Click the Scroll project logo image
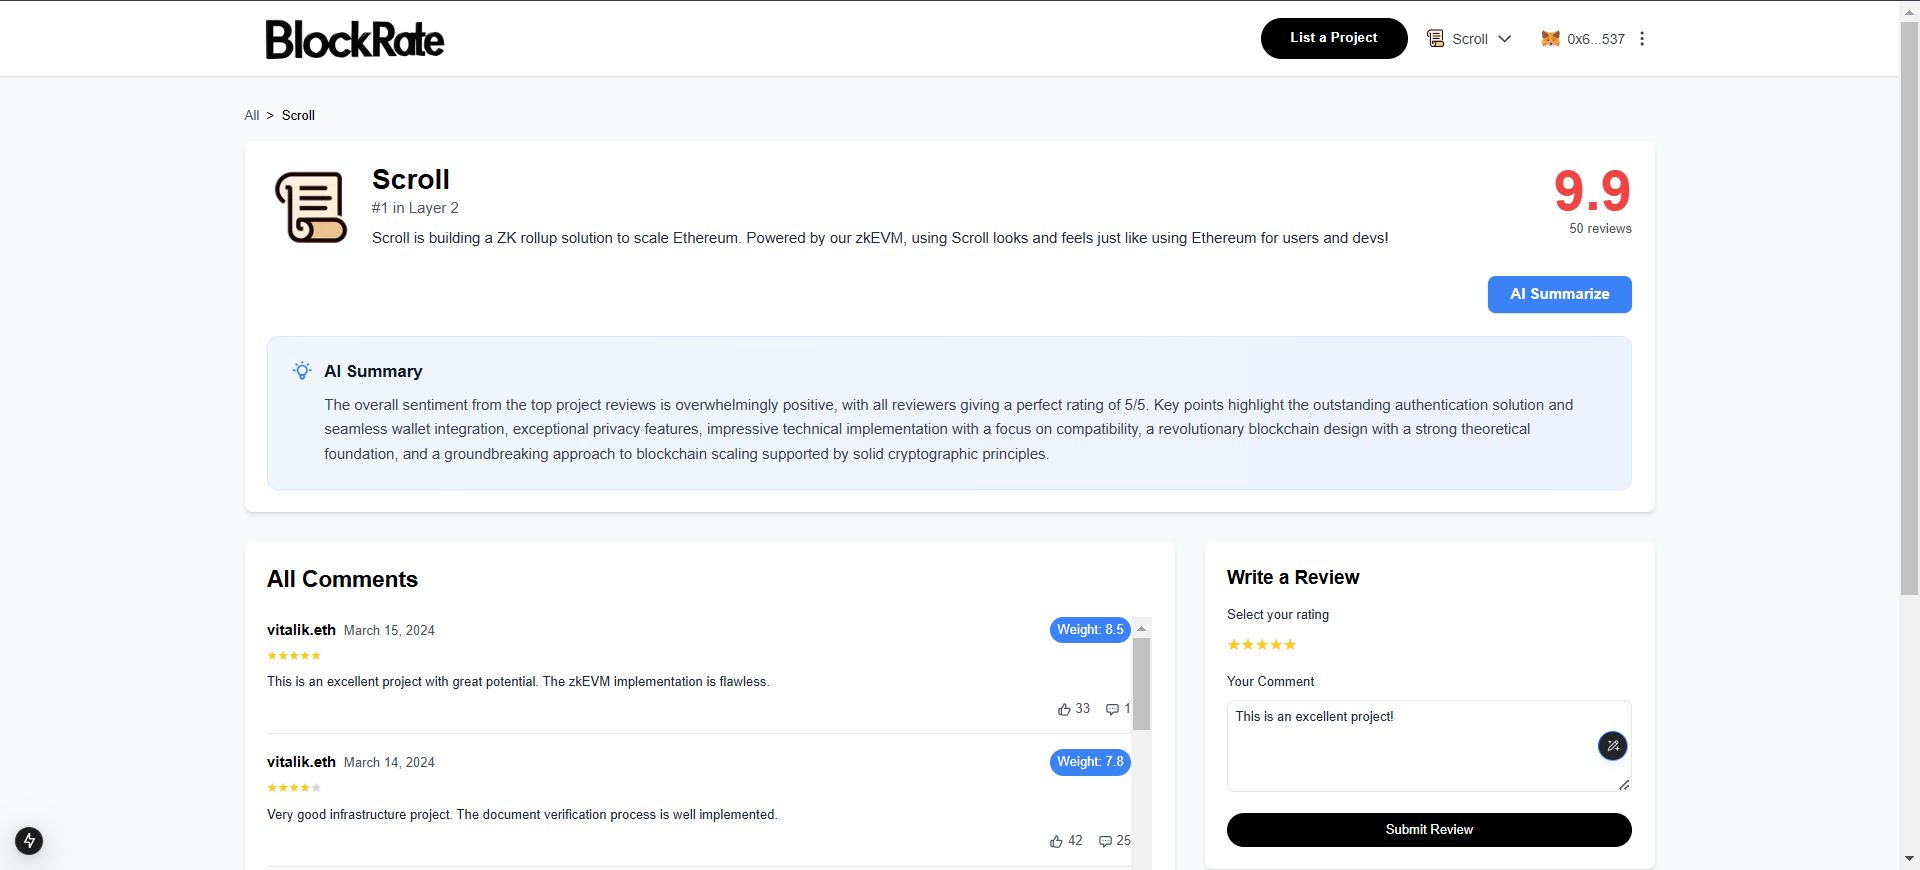 click(x=311, y=207)
